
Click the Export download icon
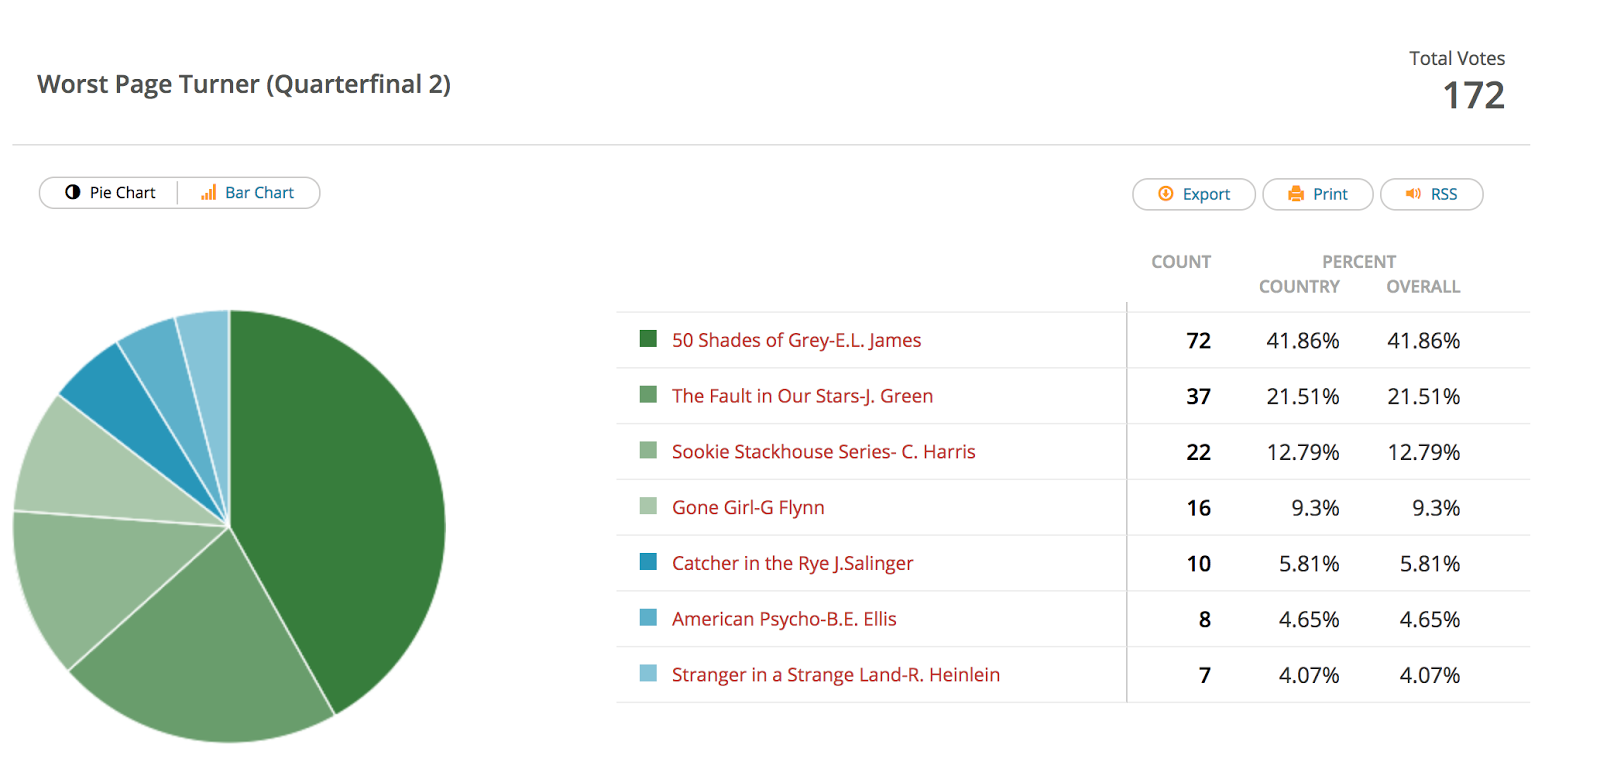(1165, 194)
